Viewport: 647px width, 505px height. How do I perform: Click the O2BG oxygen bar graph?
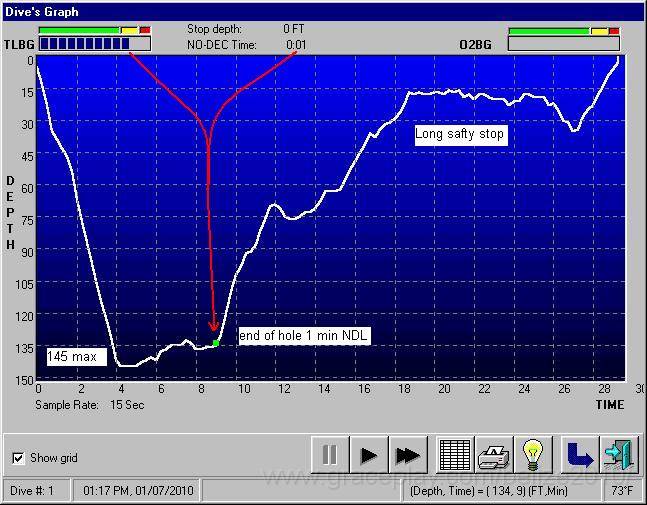tap(563, 44)
